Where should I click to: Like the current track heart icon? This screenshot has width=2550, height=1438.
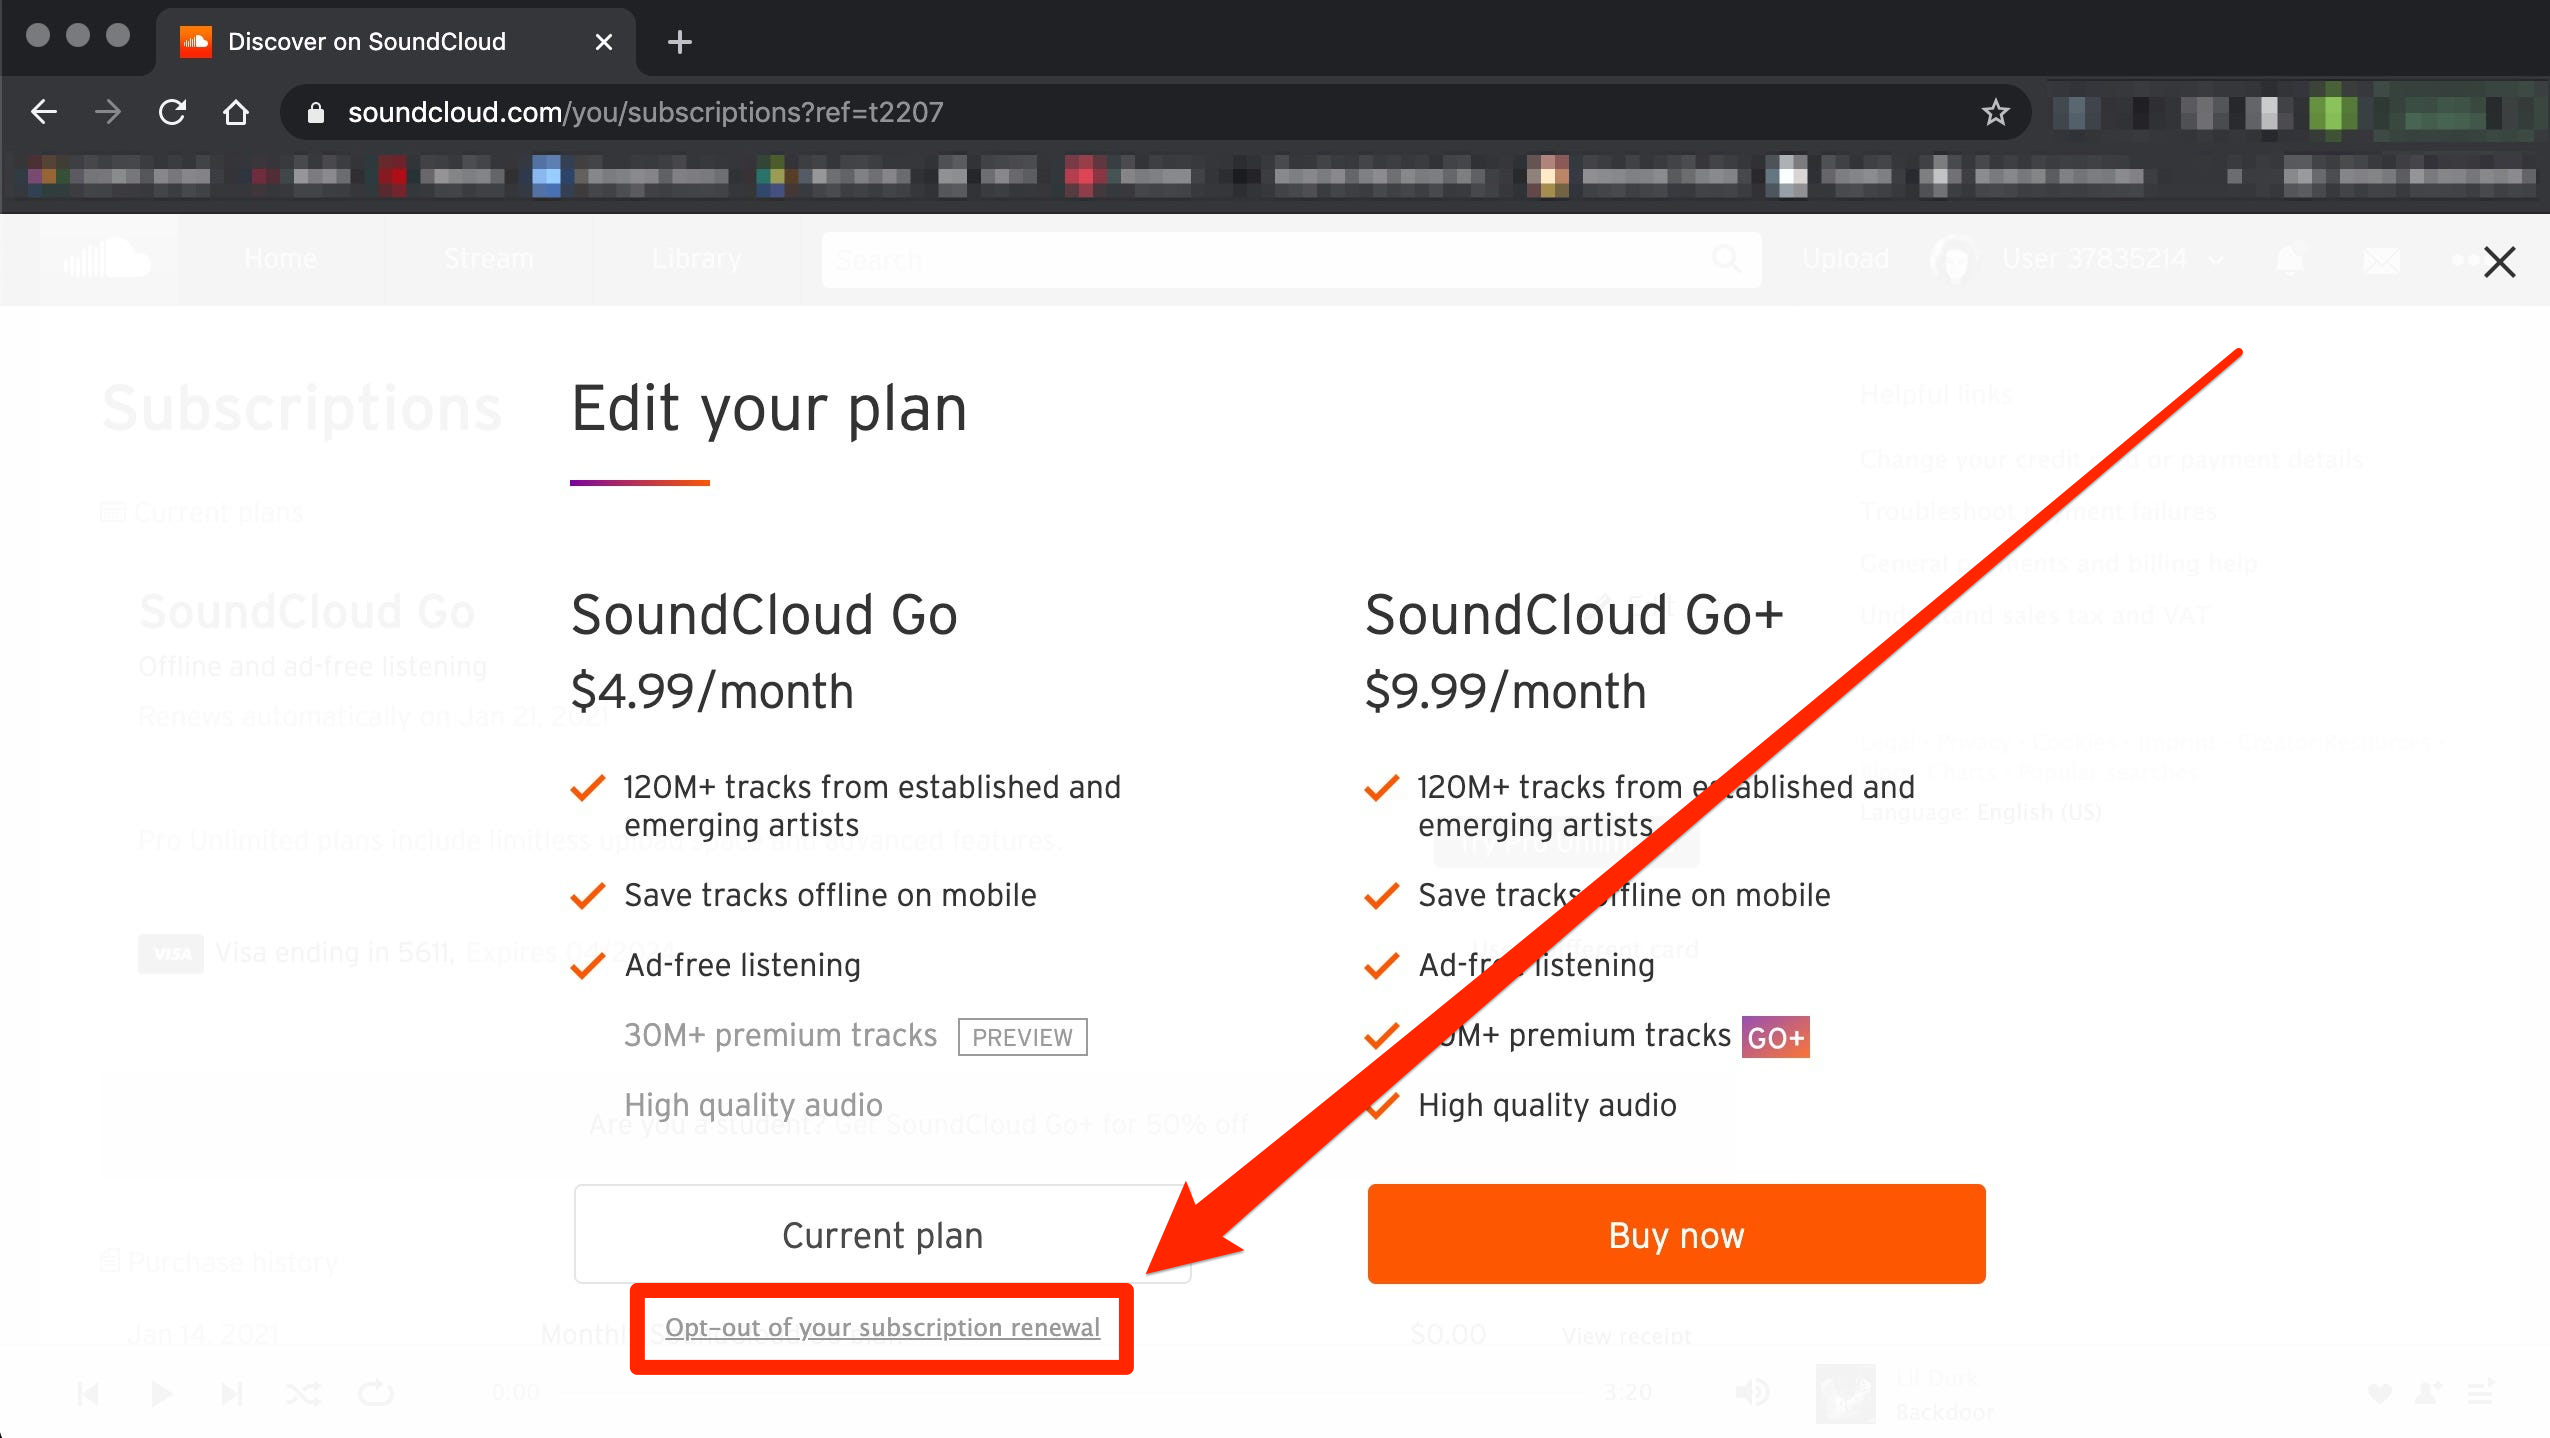(2379, 1393)
